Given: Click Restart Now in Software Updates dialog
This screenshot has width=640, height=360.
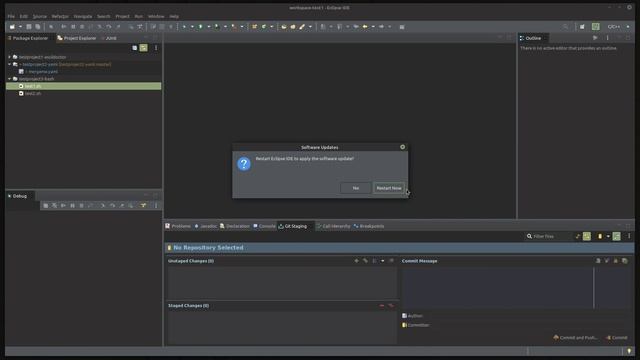Looking at the screenshot, I should coord(389,188).
